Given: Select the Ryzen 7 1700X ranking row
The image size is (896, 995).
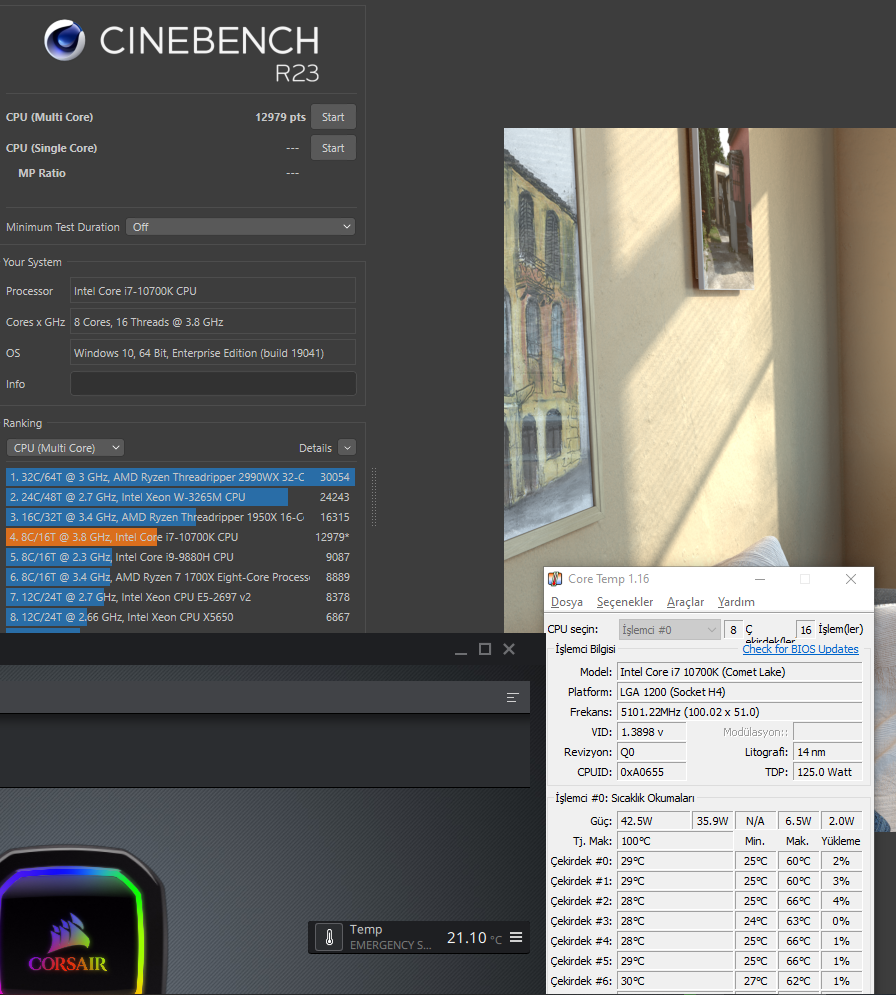Looking at the screenshot, I should point(180,577).
